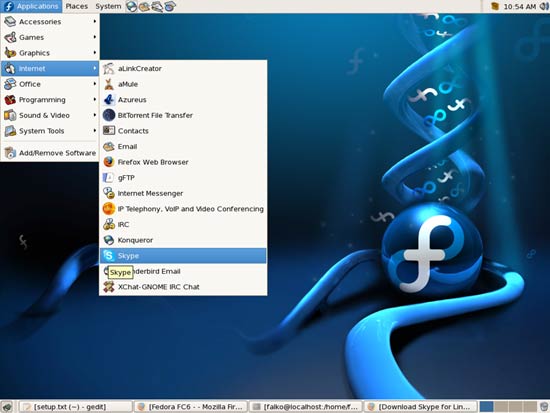This screenshot has width=550, height=413.
Task: Click the Internet Messenger icon
Action: (109, 193)
